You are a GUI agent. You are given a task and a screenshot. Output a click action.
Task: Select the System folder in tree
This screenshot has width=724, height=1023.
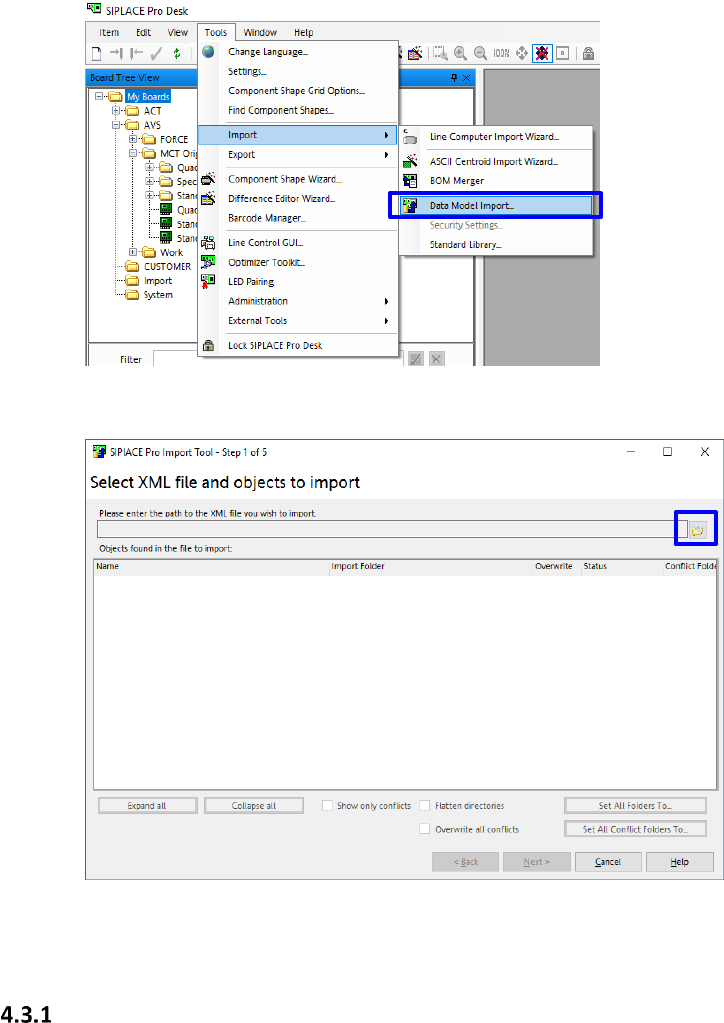158,295
